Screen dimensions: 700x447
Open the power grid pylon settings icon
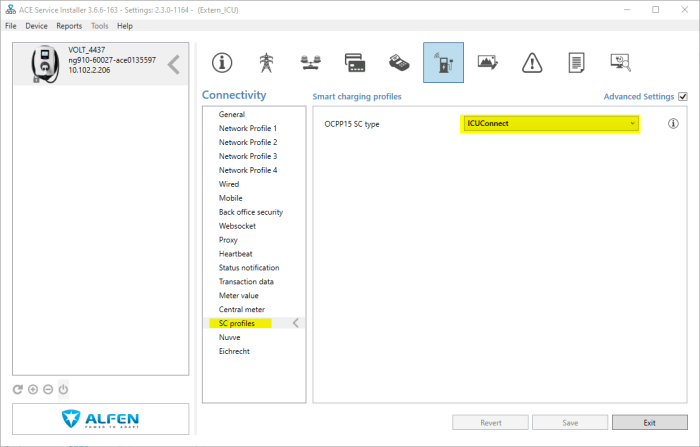point(266,62)
